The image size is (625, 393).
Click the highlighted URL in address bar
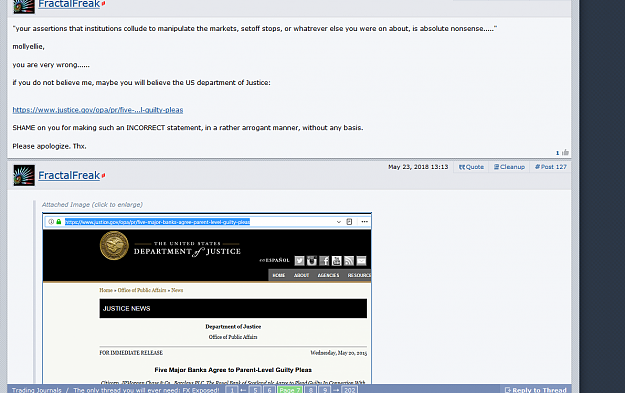coord(157,222)
